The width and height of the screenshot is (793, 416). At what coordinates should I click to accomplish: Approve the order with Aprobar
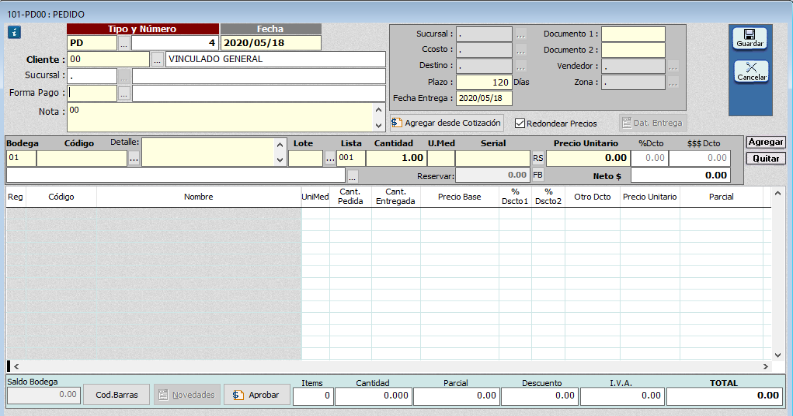257,395
